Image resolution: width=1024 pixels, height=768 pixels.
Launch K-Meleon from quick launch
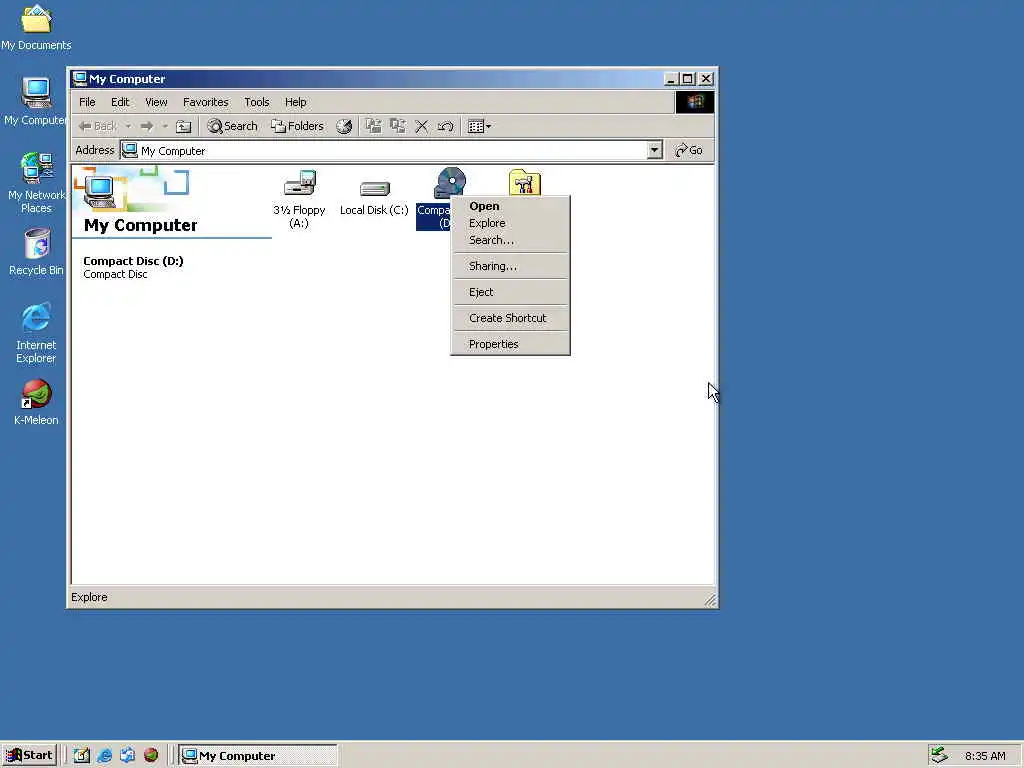point(151,756)
